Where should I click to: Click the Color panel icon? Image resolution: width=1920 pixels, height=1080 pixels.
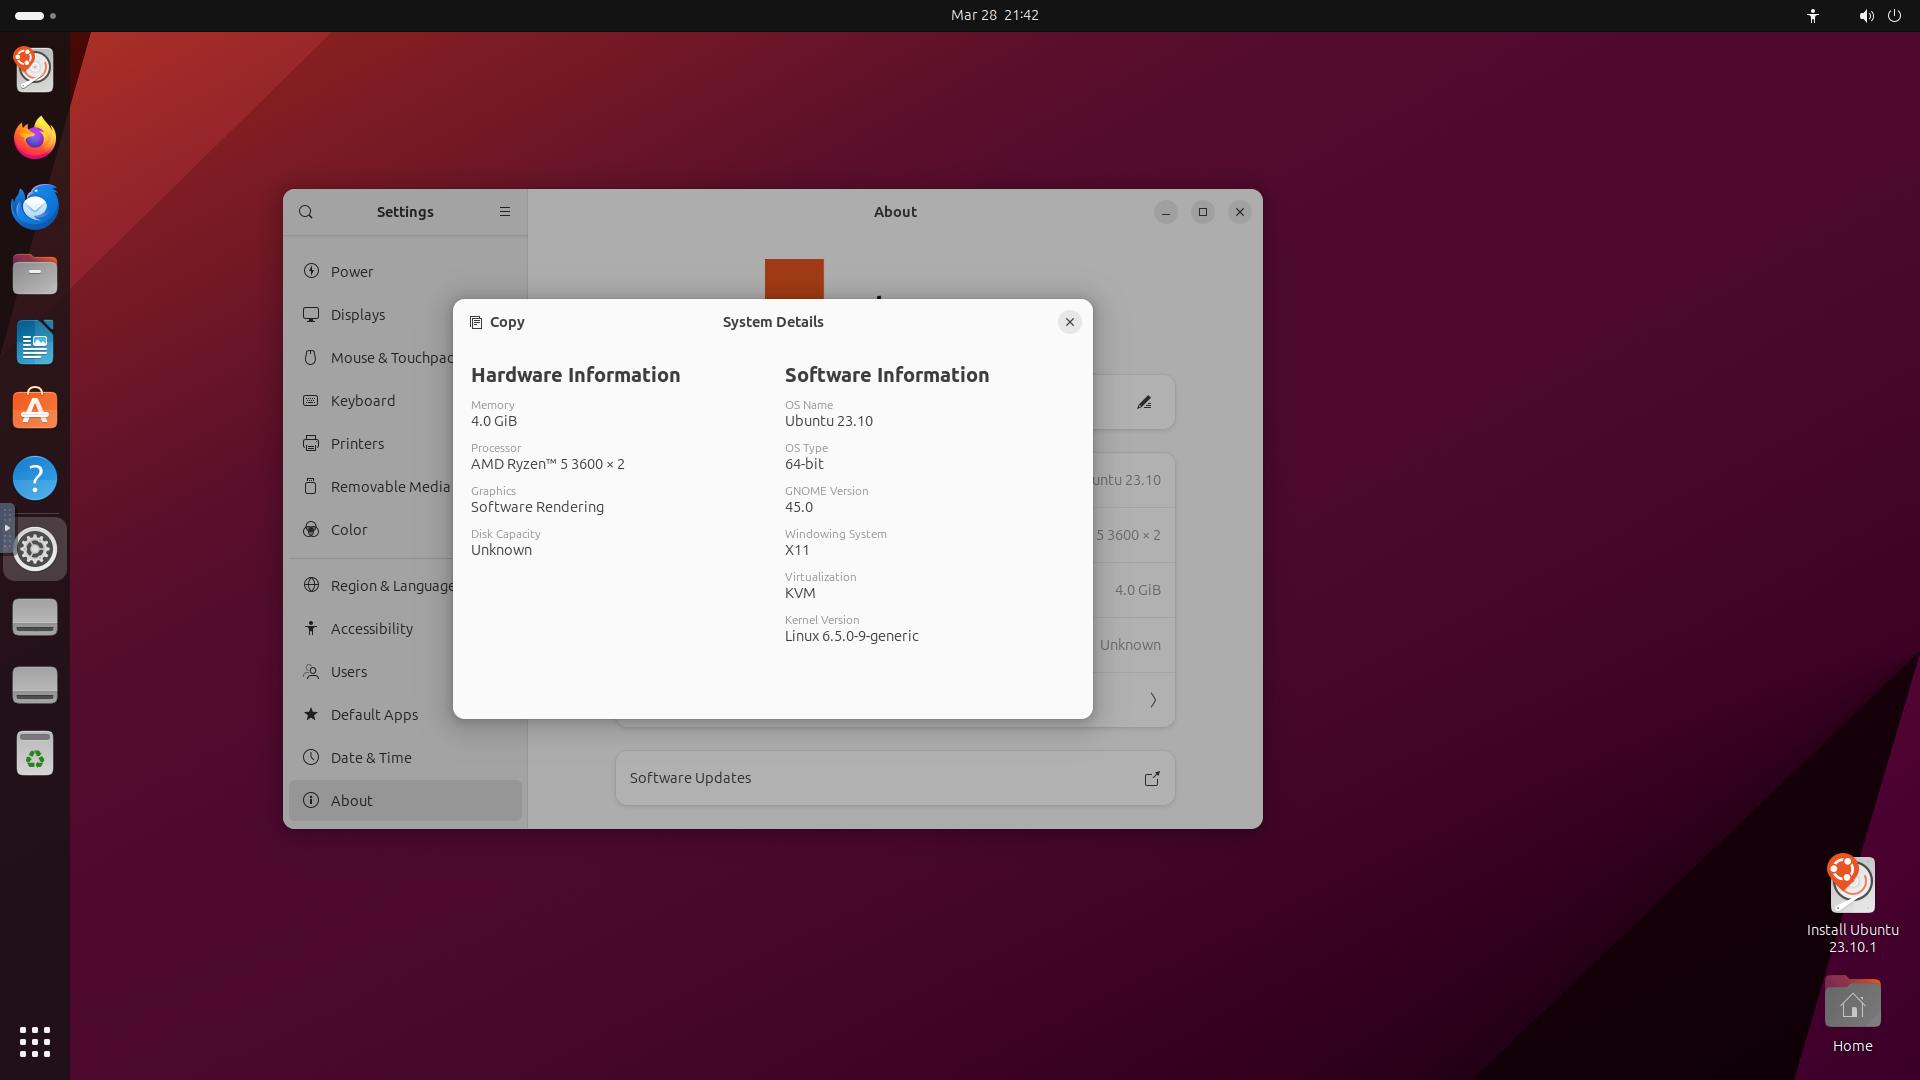tap(311, 529)
